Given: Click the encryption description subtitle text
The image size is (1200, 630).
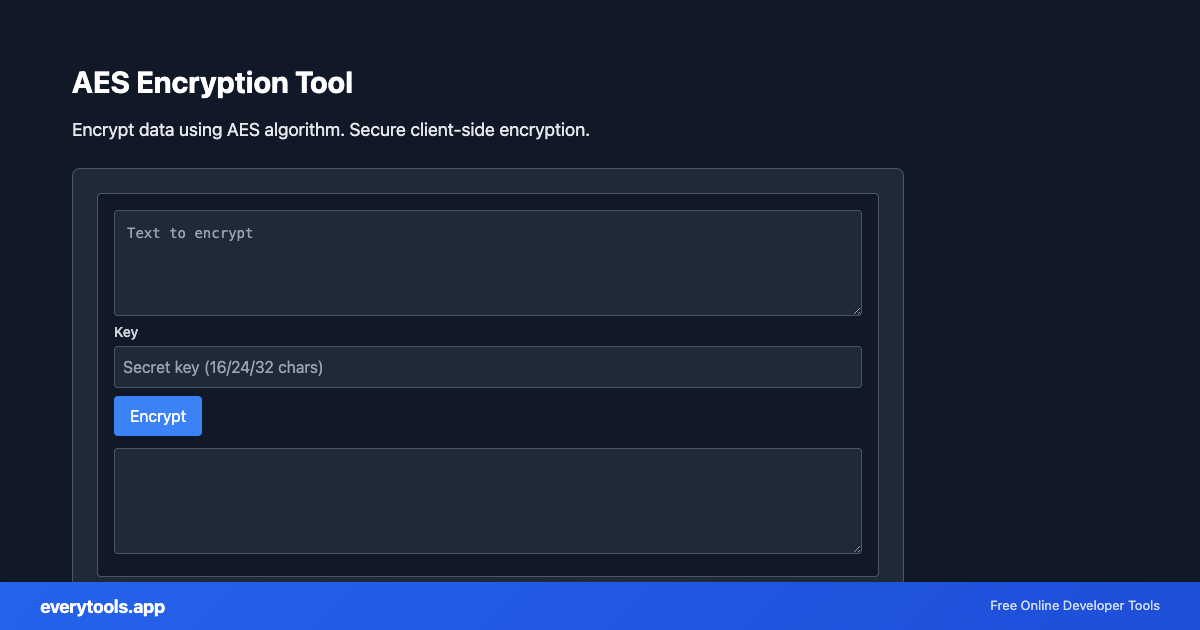Looking at the screenshot, I should click(x=330, y=129).
